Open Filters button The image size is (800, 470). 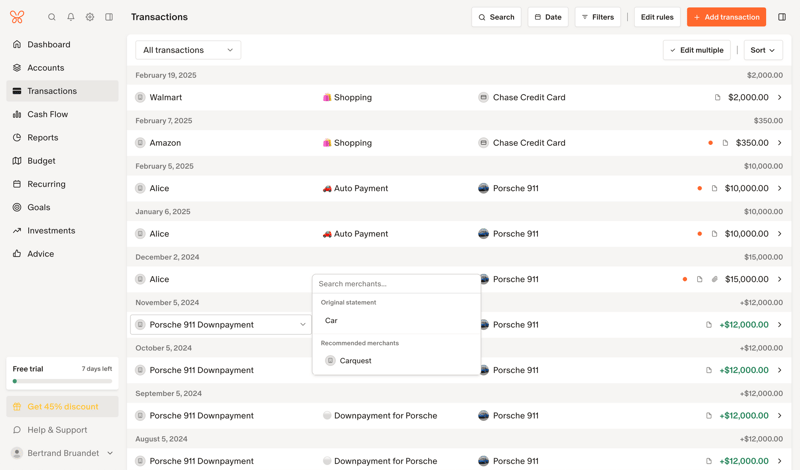coord(598,17)
